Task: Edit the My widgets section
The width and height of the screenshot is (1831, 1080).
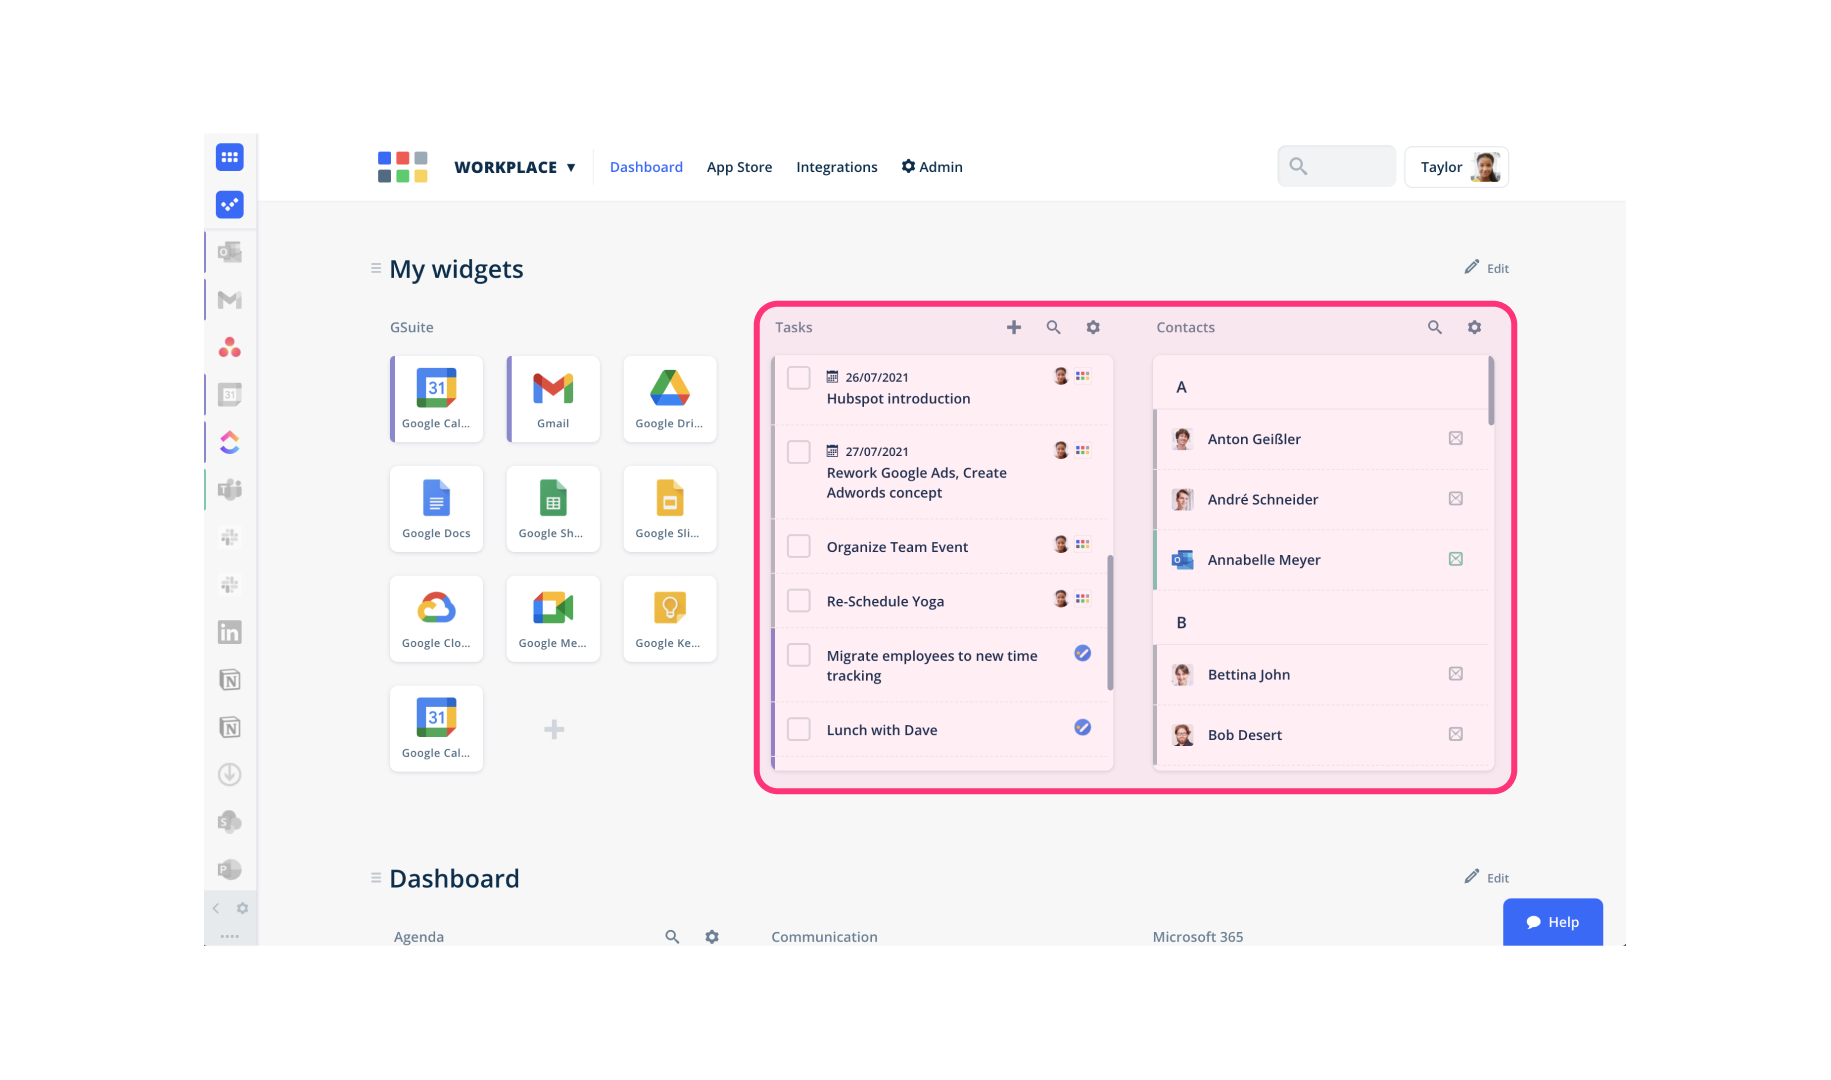Action: coord(1487,268)
